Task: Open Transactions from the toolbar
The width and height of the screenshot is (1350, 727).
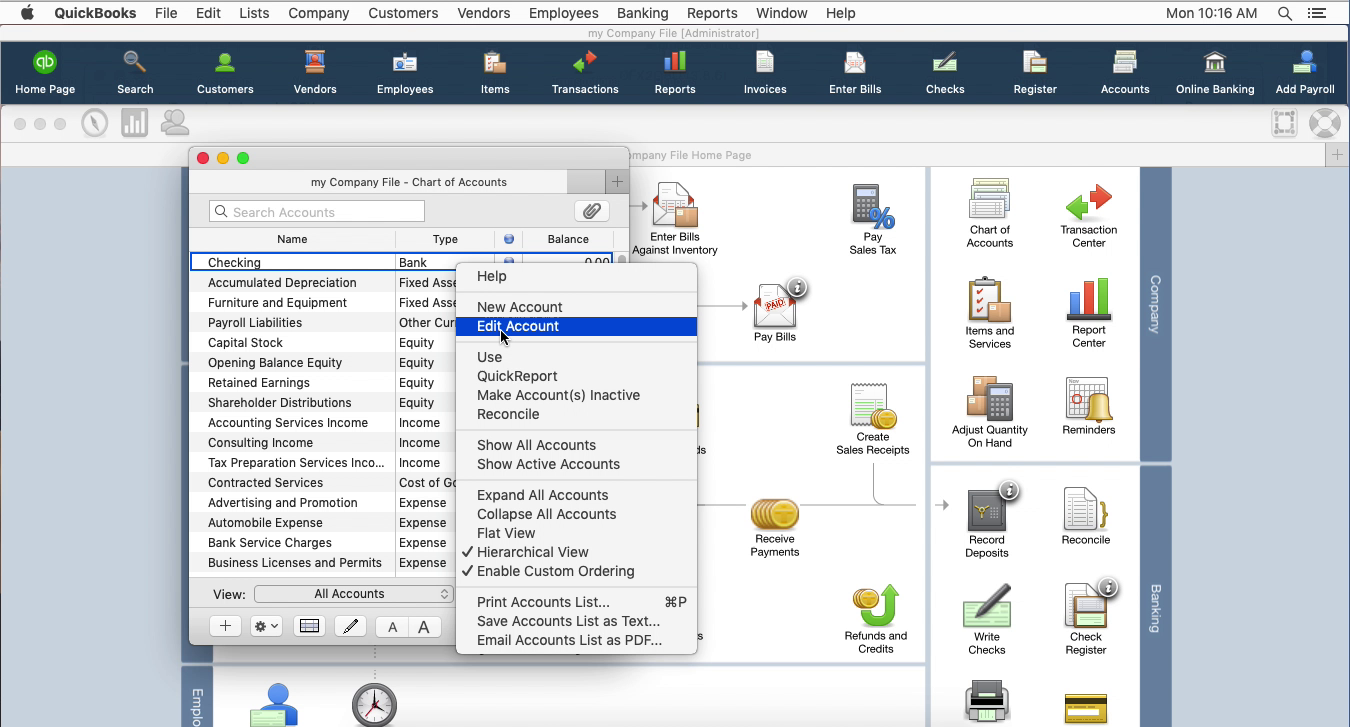Action: tap(585, 73)
